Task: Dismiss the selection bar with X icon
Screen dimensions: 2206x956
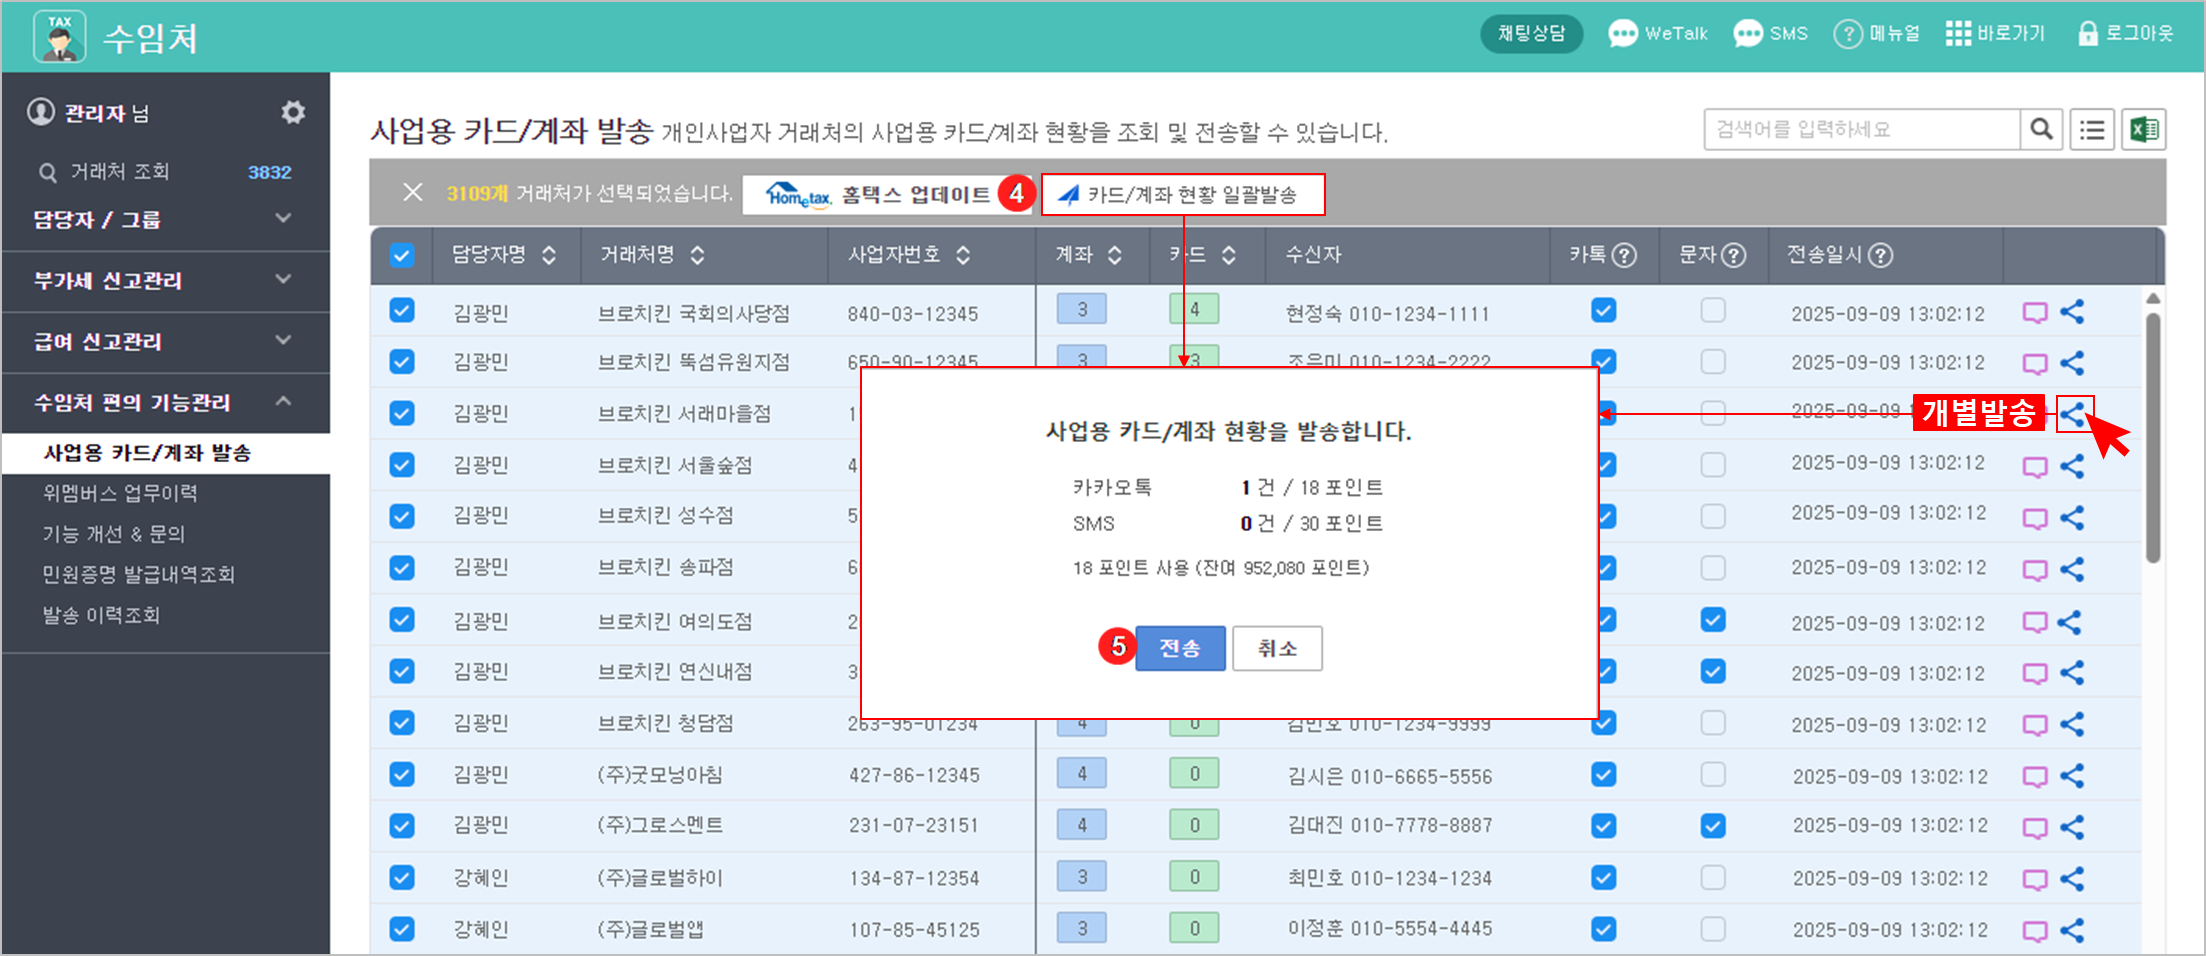Action: pyautogui.click(x=412, y=192)
